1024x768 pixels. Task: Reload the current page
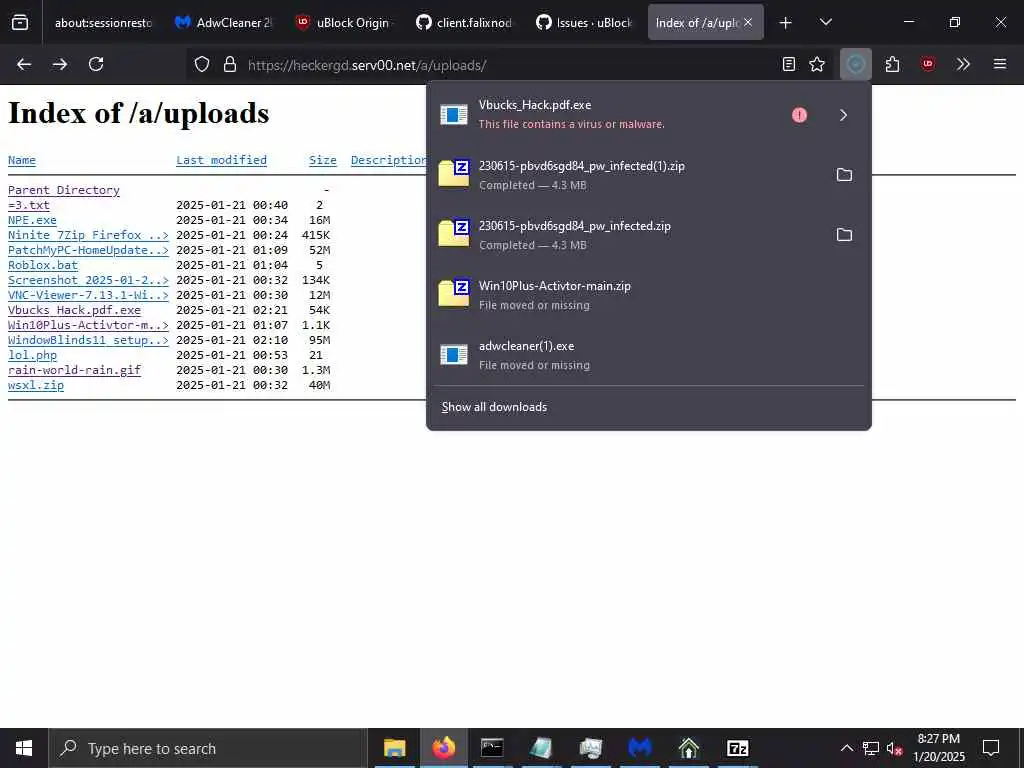click(96, 64)
